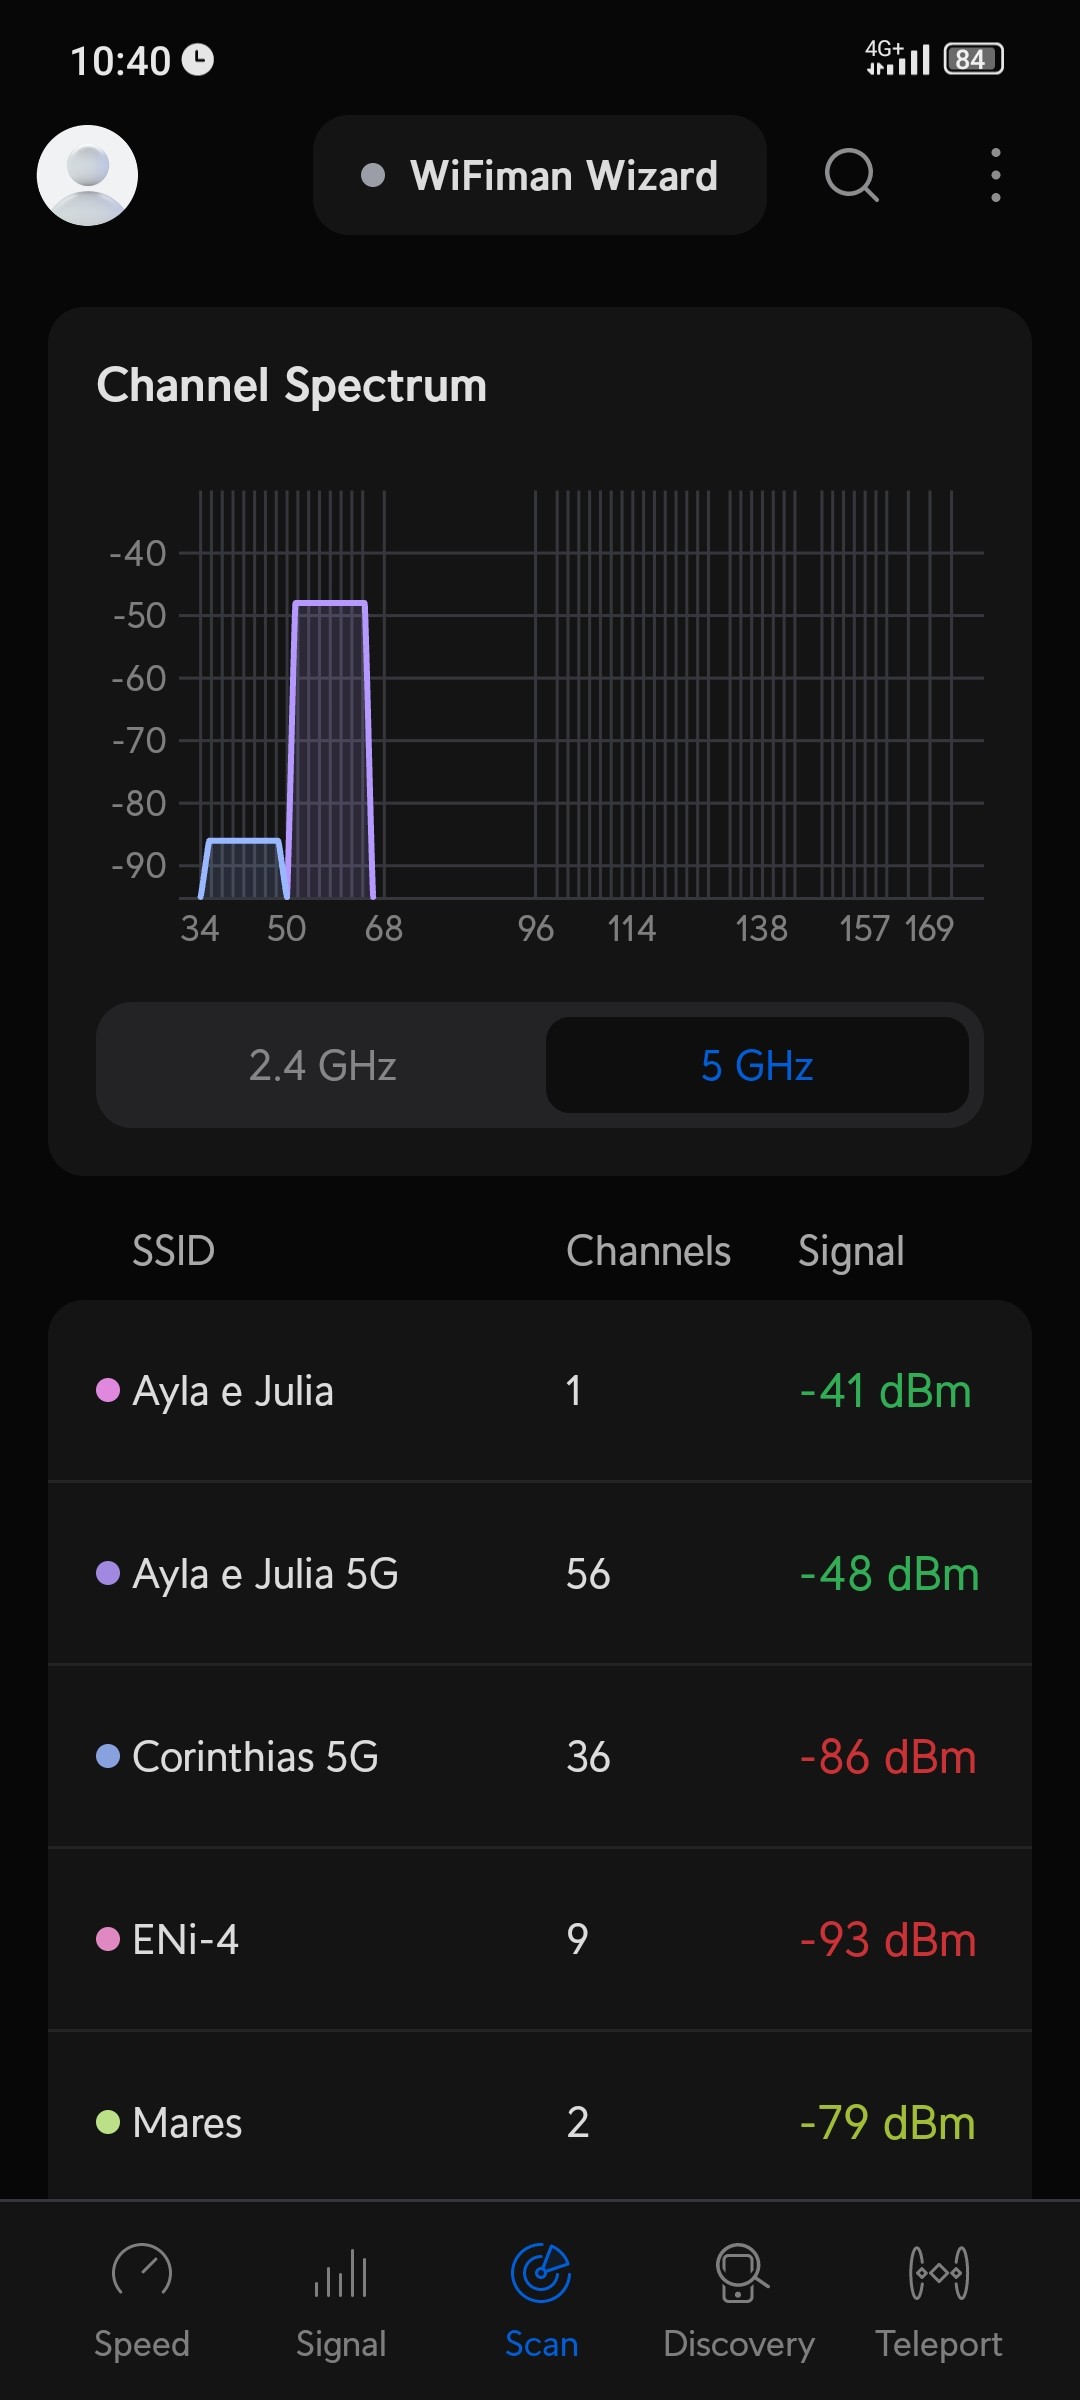Sort networks by Signal column header
This screenshot has height=2400, width=1080.
(x=851, y=1251)
